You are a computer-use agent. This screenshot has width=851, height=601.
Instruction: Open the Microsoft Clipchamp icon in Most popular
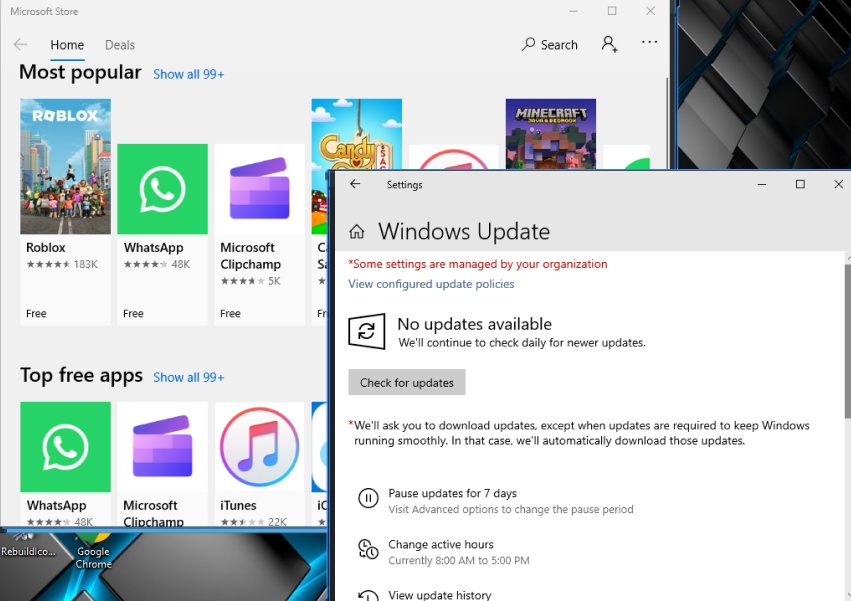coord(259,189)
